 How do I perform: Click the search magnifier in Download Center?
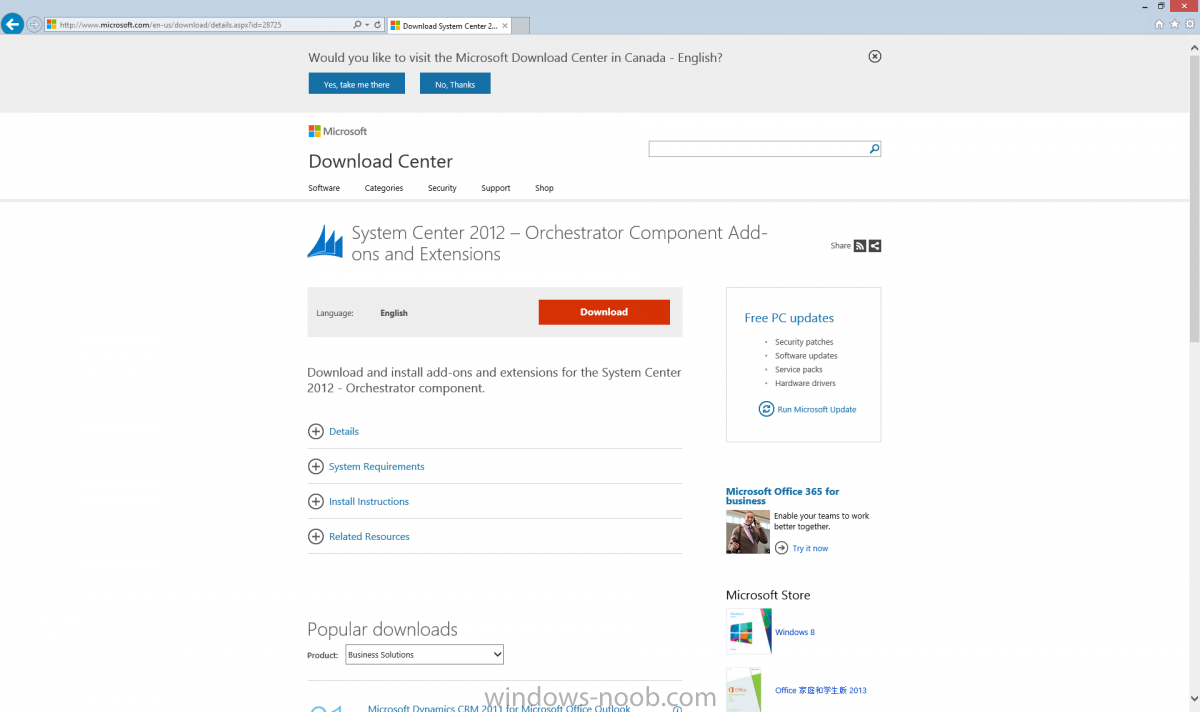(x=874, y=149)
